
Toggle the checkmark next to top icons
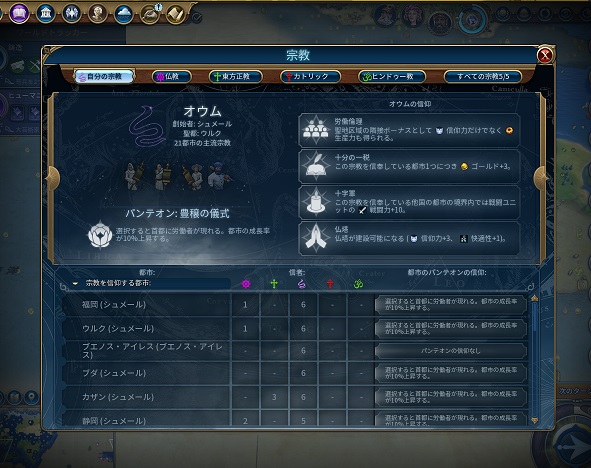click(197, 17)
